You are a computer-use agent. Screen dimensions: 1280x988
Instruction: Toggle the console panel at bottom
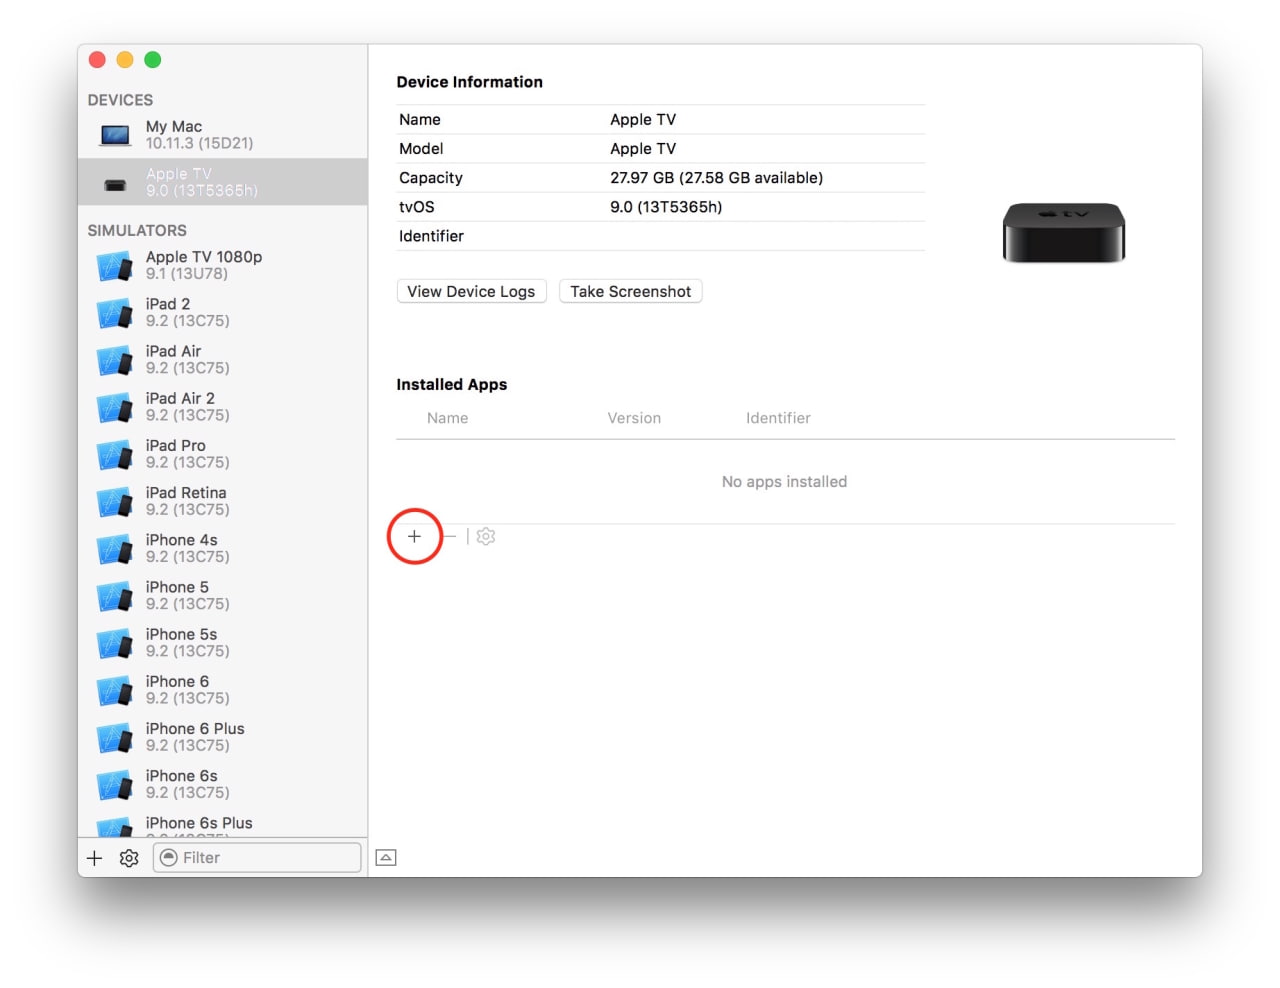[x=386, y=858]
